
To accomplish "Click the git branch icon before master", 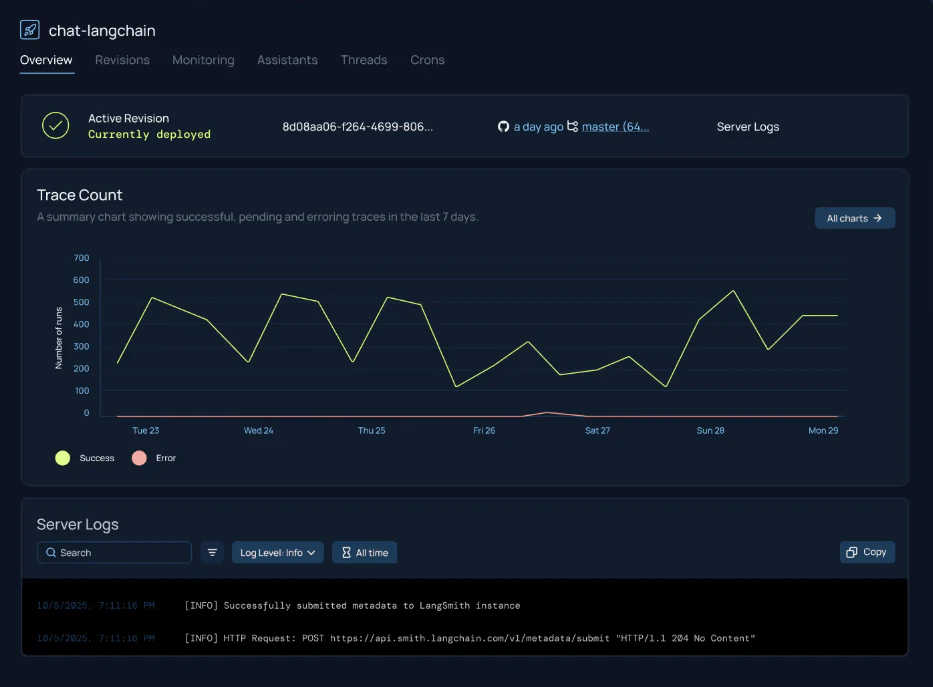I will coord(572,126).
